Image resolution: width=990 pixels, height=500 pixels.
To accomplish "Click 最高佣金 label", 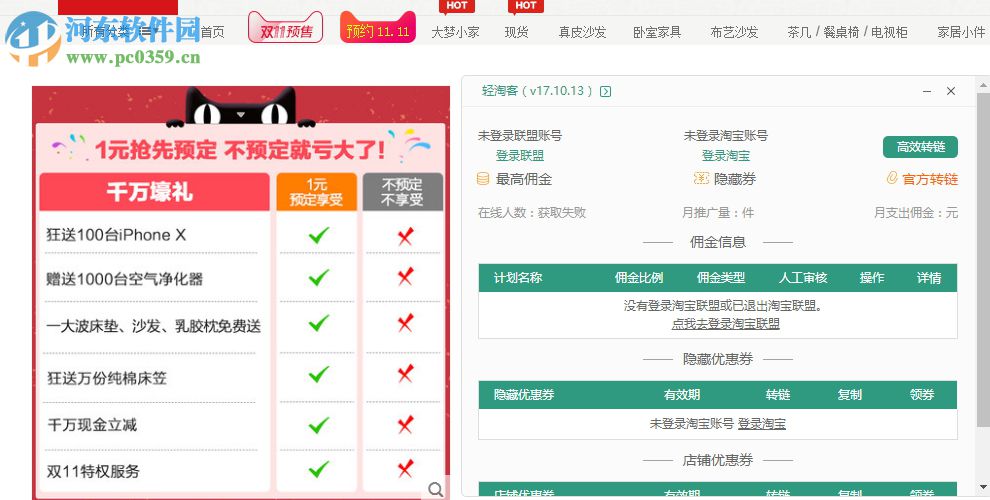I will [x=524, y=179].
